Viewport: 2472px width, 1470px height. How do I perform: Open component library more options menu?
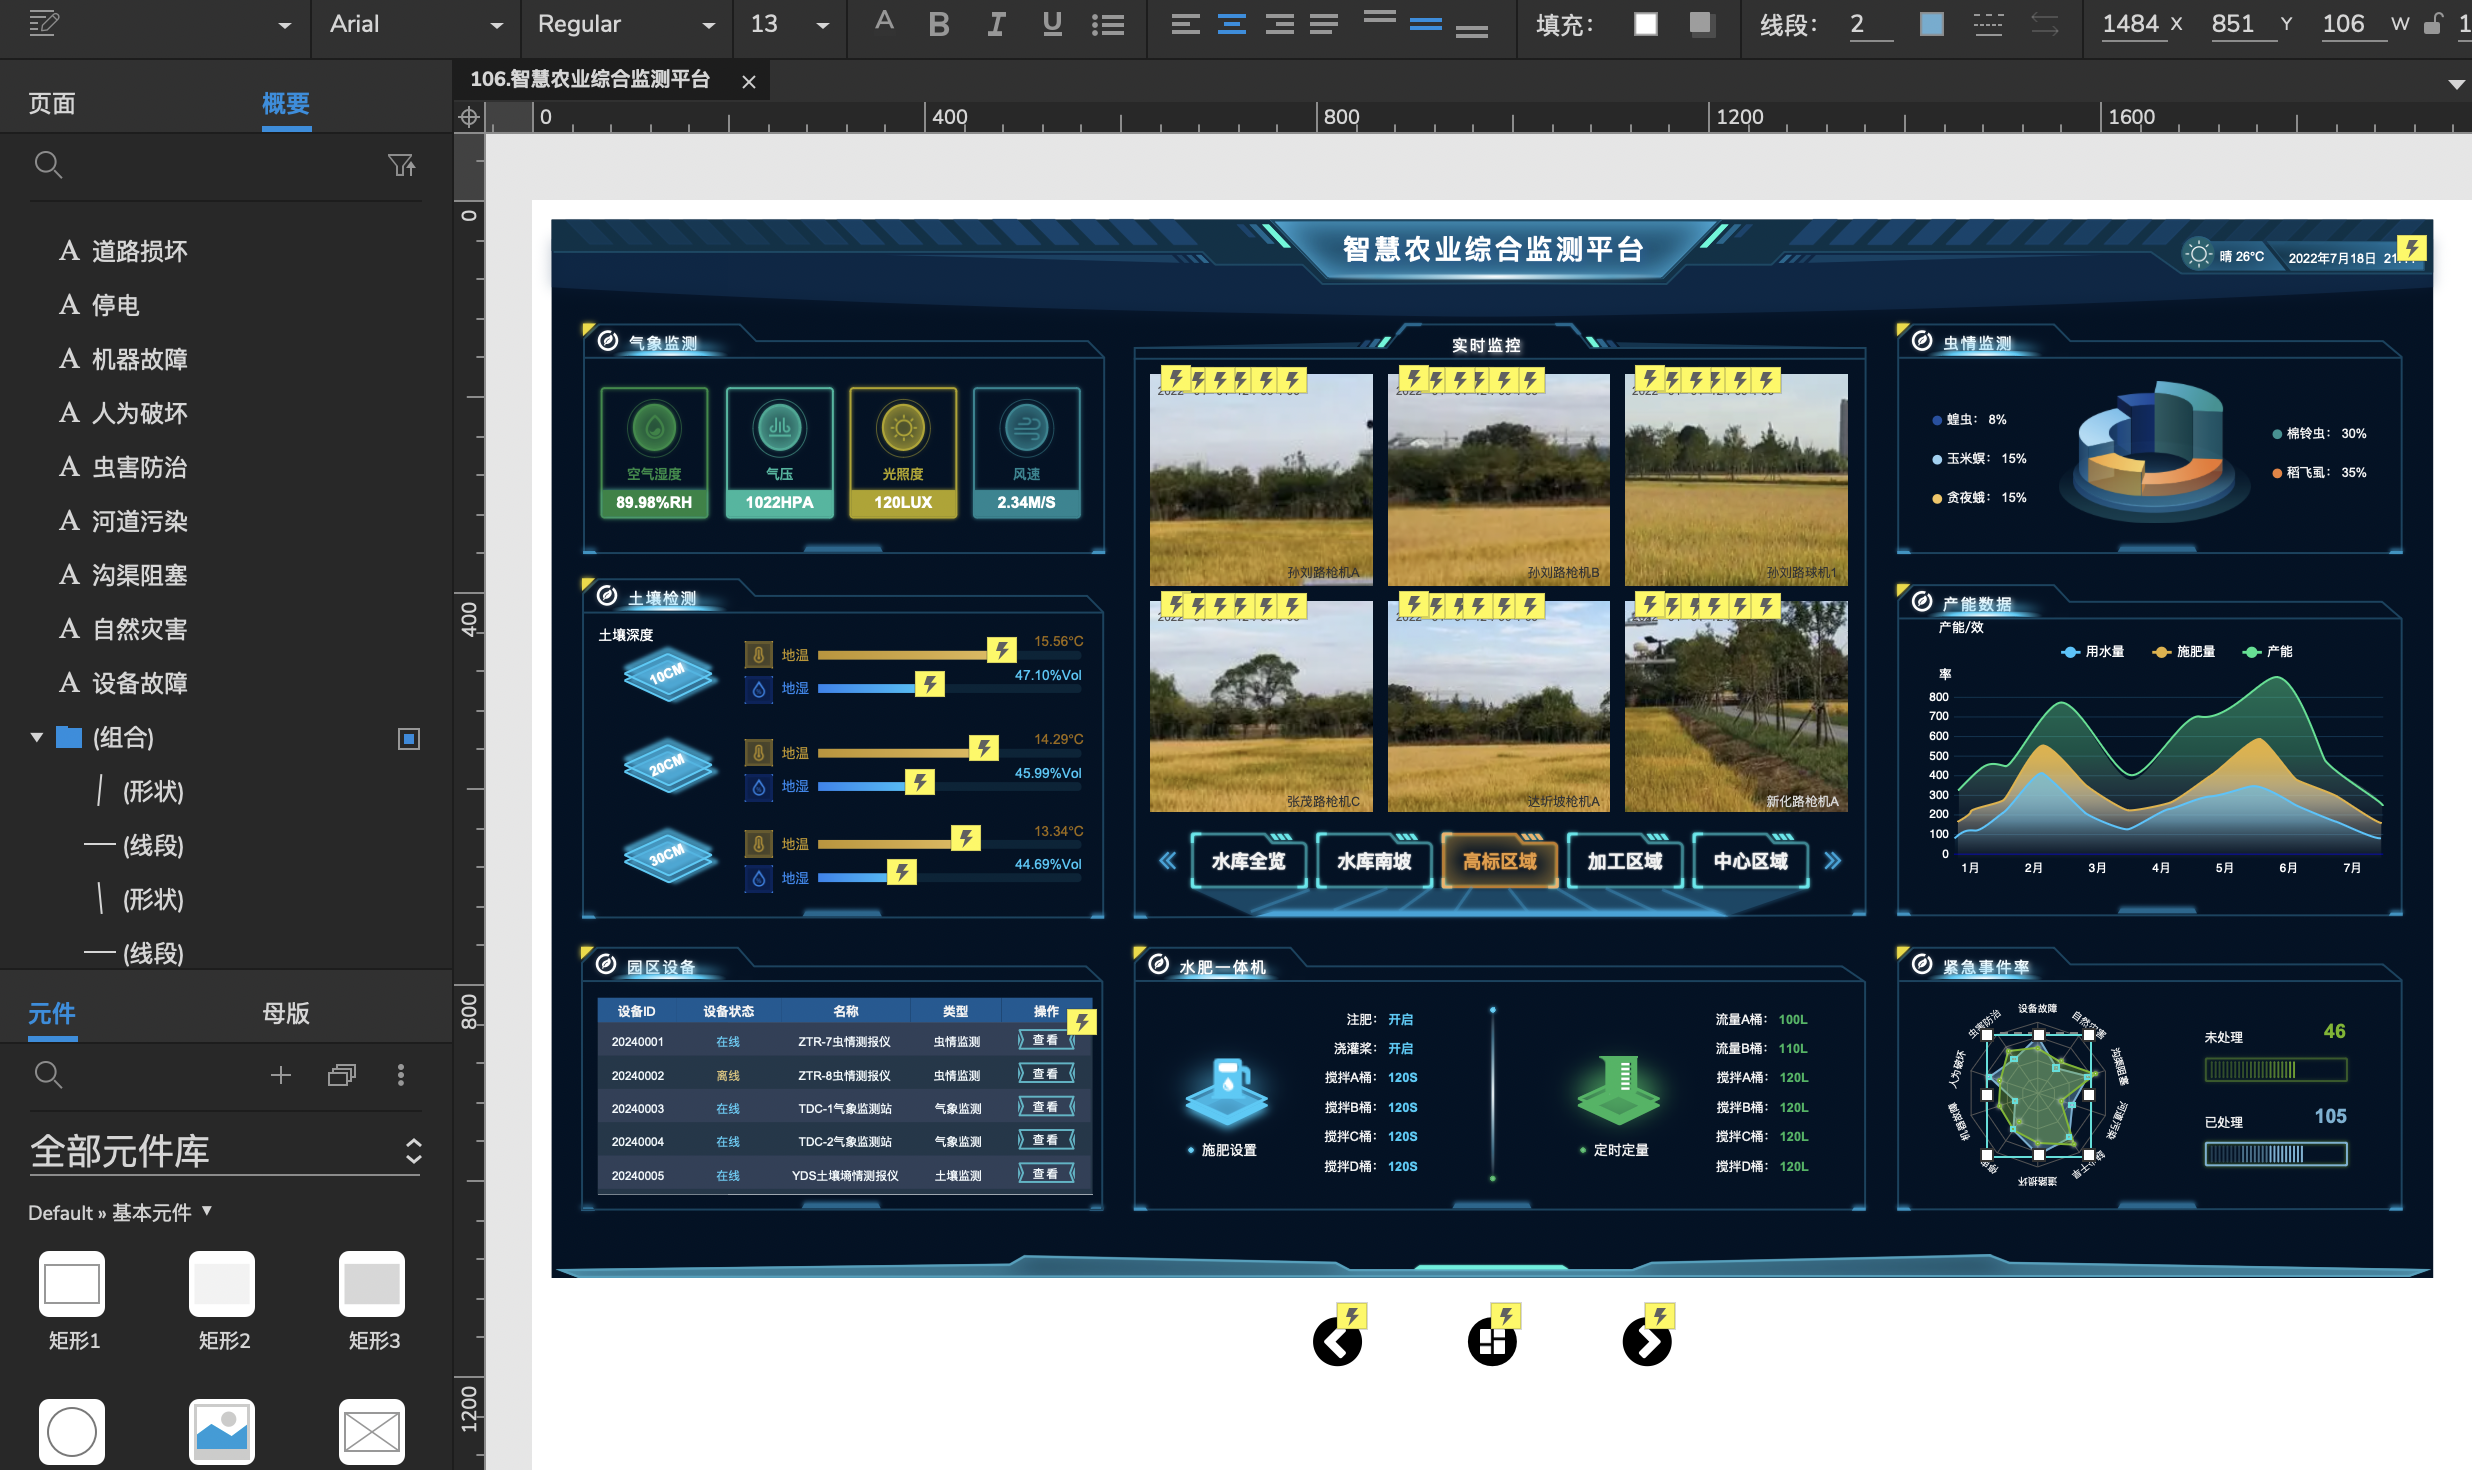point(401,1075)
